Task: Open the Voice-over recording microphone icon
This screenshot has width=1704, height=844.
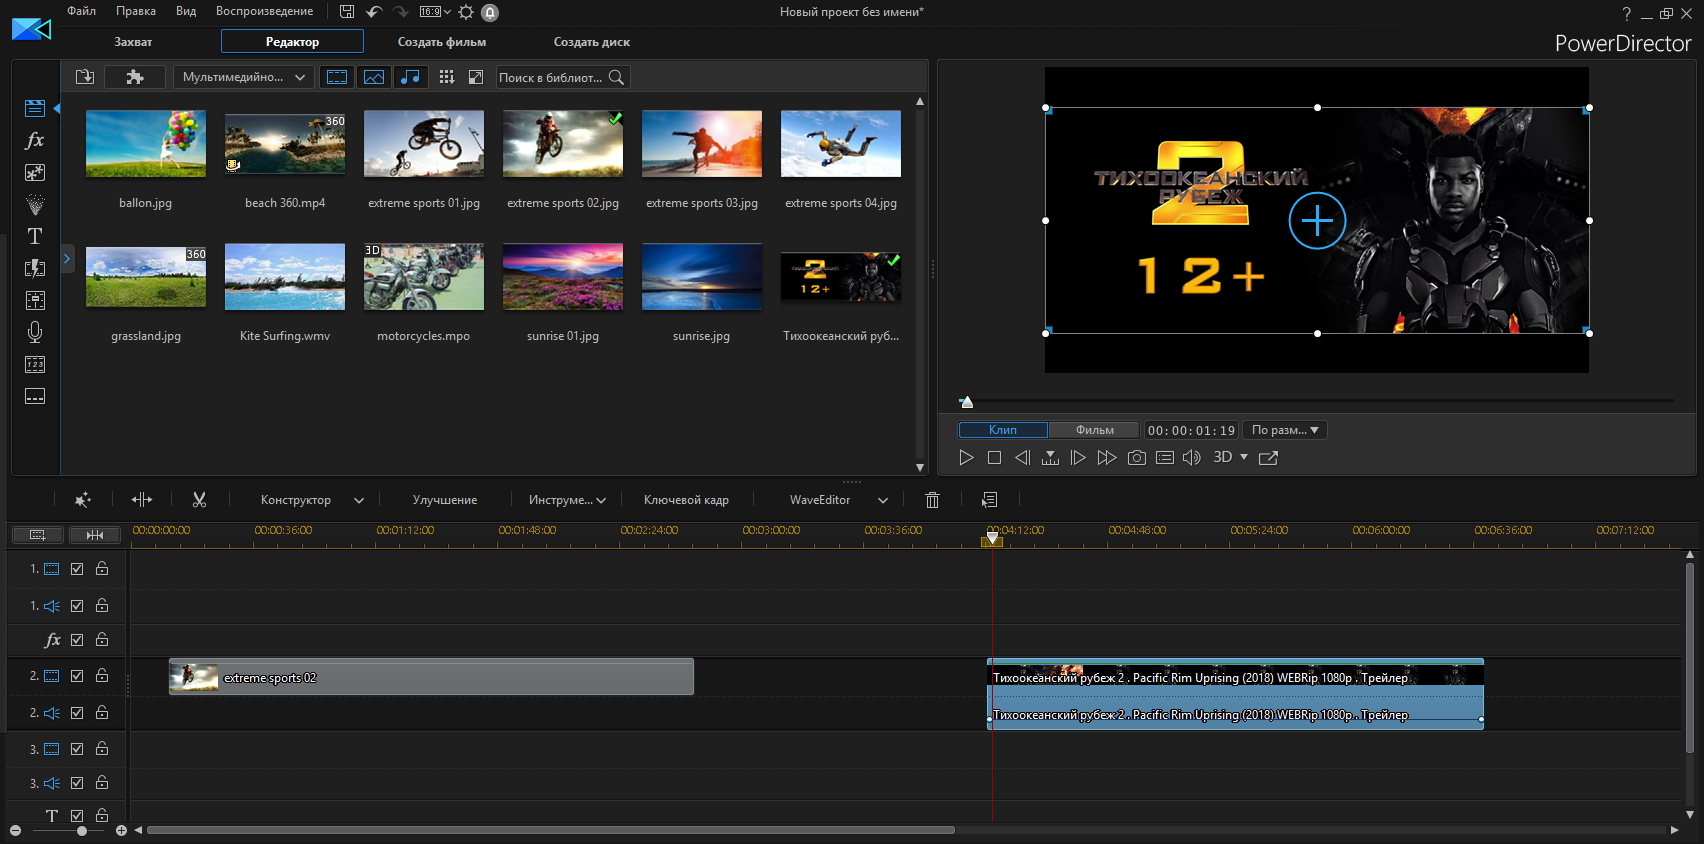Action: coord(35,332)
